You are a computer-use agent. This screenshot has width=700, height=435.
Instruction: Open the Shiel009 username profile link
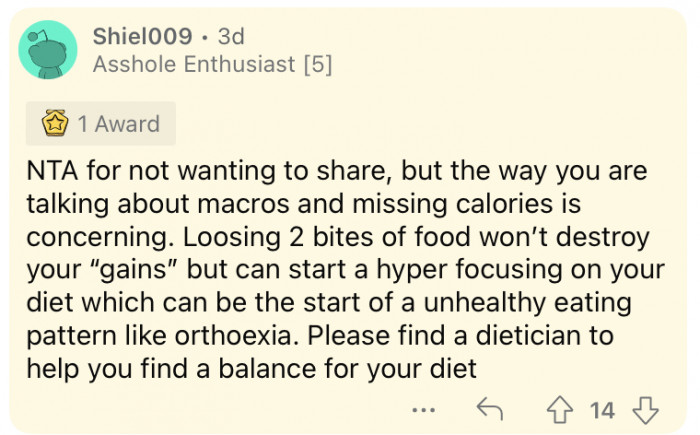[x=142, y=36]
